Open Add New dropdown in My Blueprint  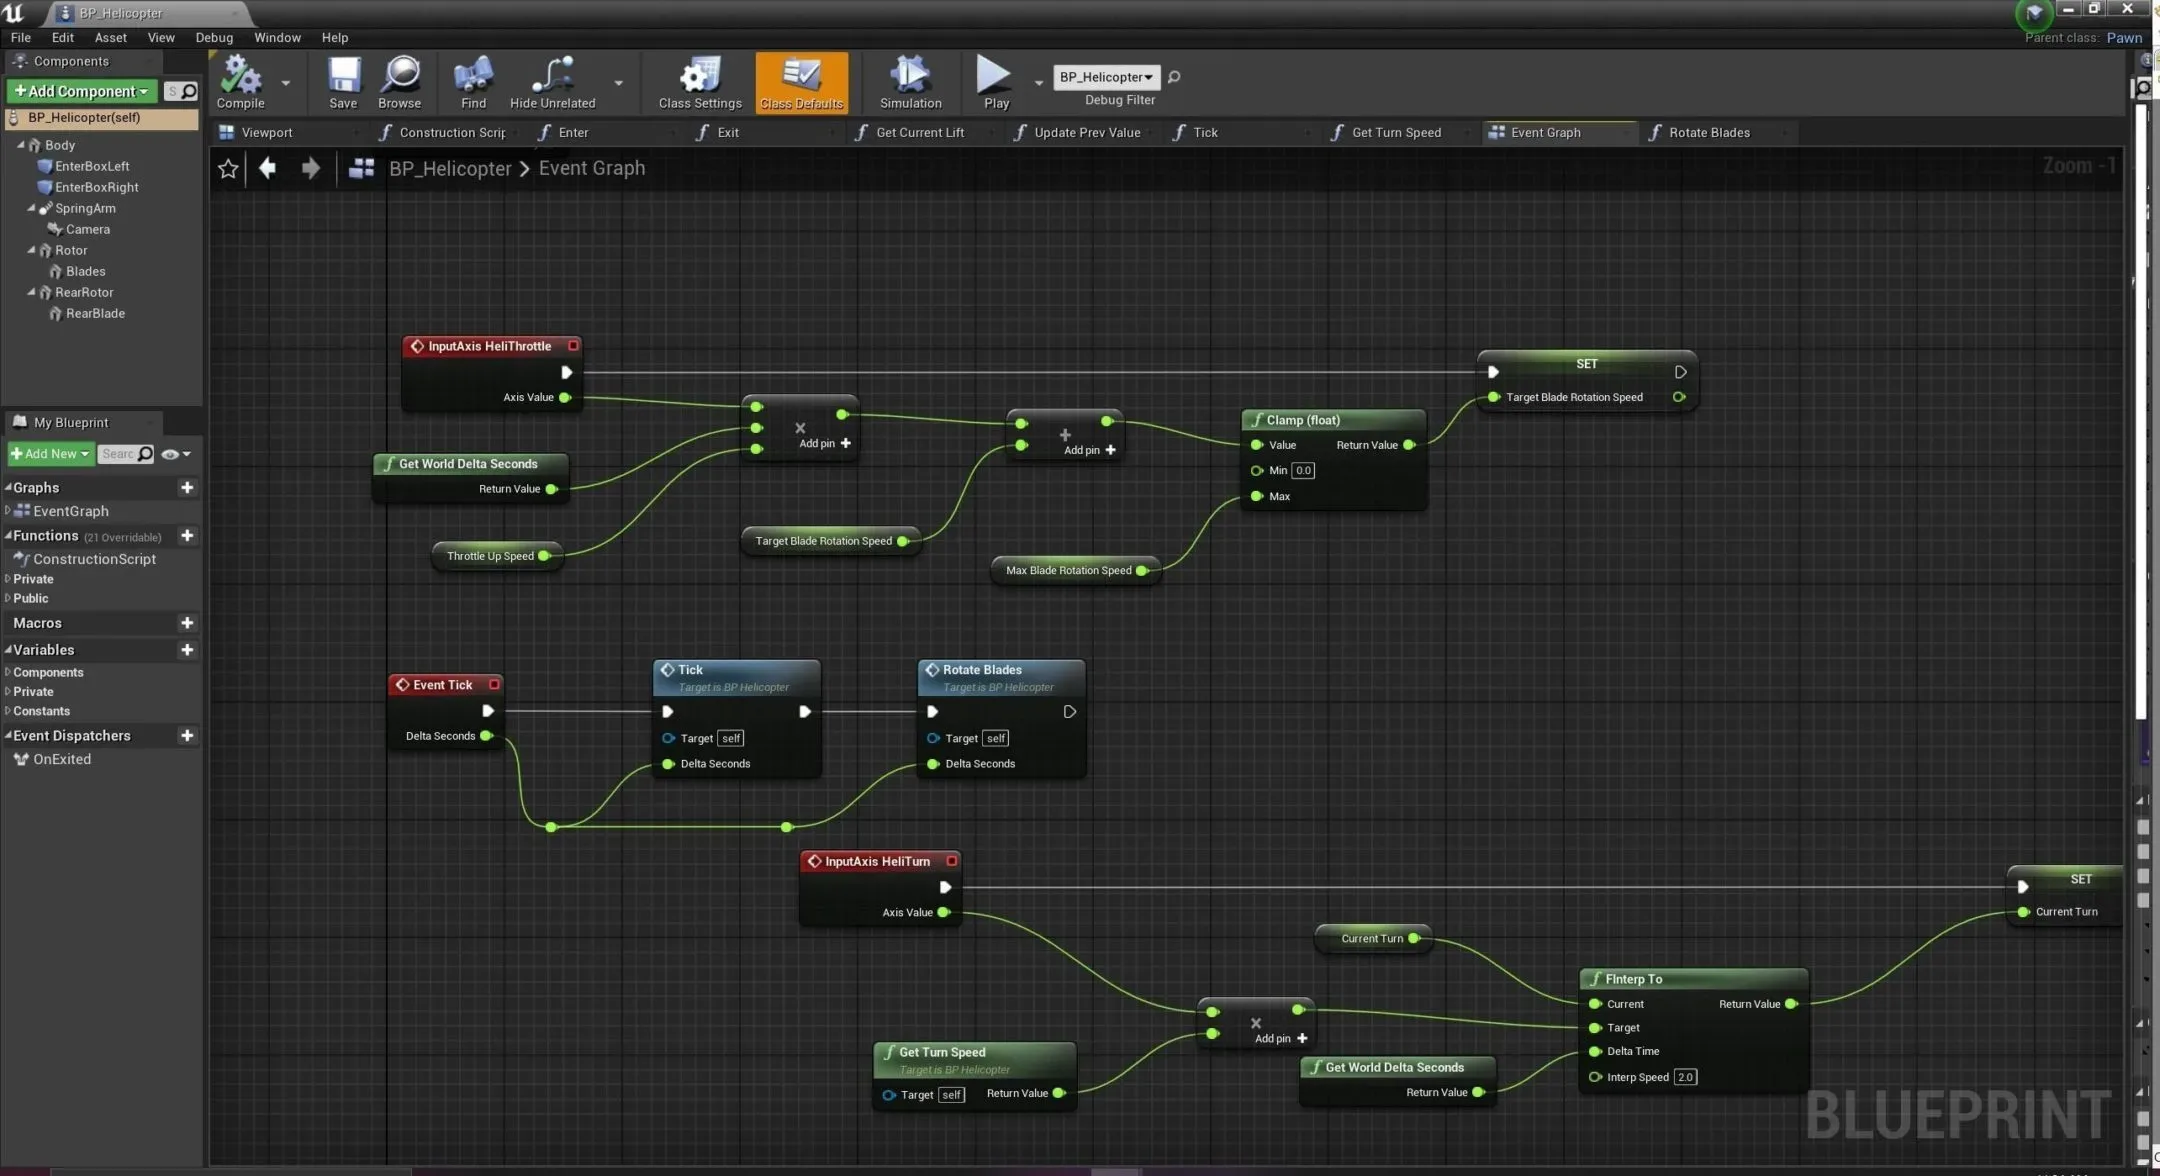50,454
